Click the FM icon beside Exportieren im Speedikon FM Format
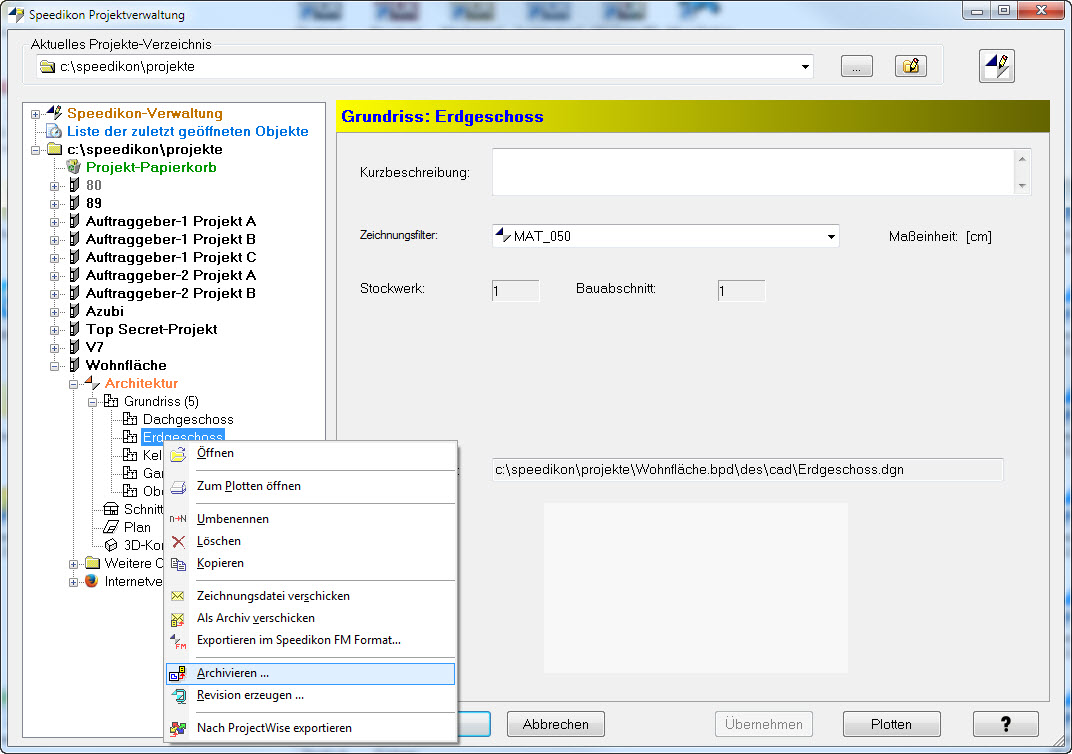The height and width of the screenshot is (754, 1072). (x=178, y=641)
